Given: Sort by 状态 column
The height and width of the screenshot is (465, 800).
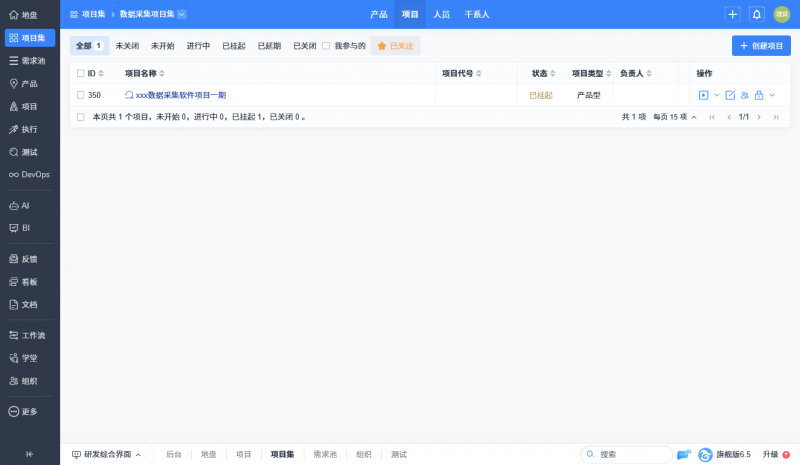Looking at the screenshot, I should click(x=544, y=74).
